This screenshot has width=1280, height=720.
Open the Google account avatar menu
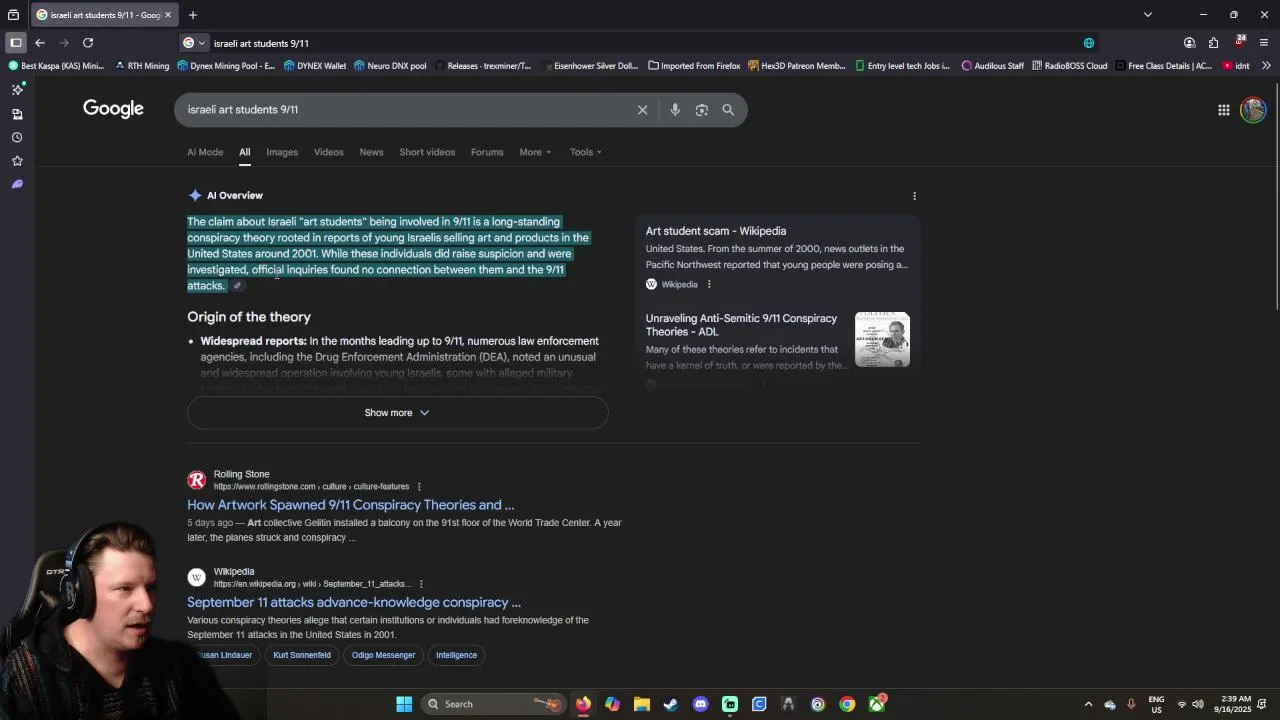tap(1253, 110)
